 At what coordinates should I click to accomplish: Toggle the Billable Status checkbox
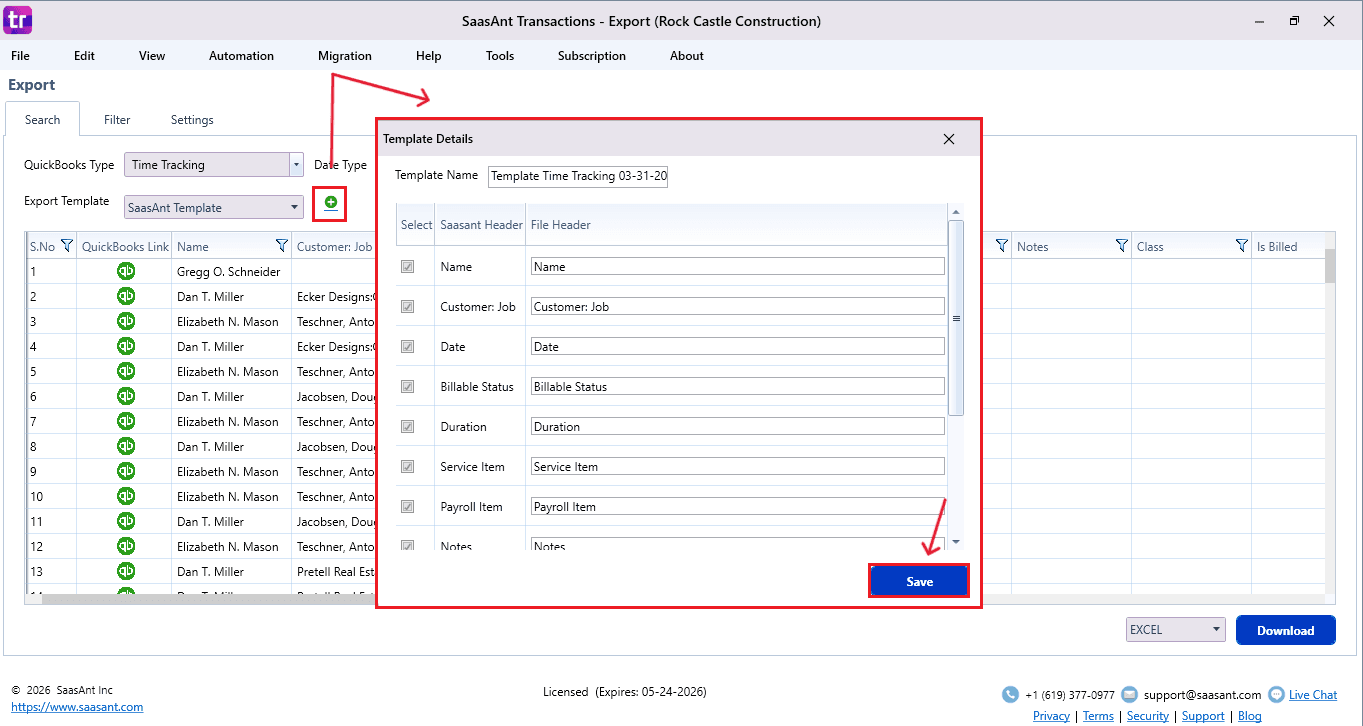(x=407, y=387)
